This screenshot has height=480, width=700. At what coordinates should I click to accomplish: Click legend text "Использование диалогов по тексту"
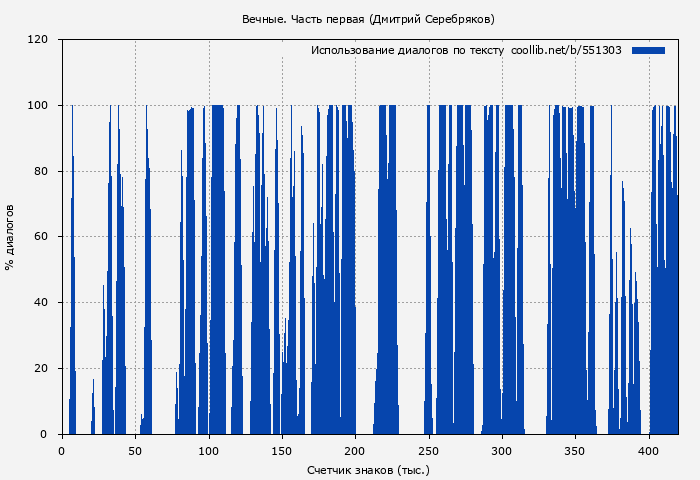coord(408,50)
